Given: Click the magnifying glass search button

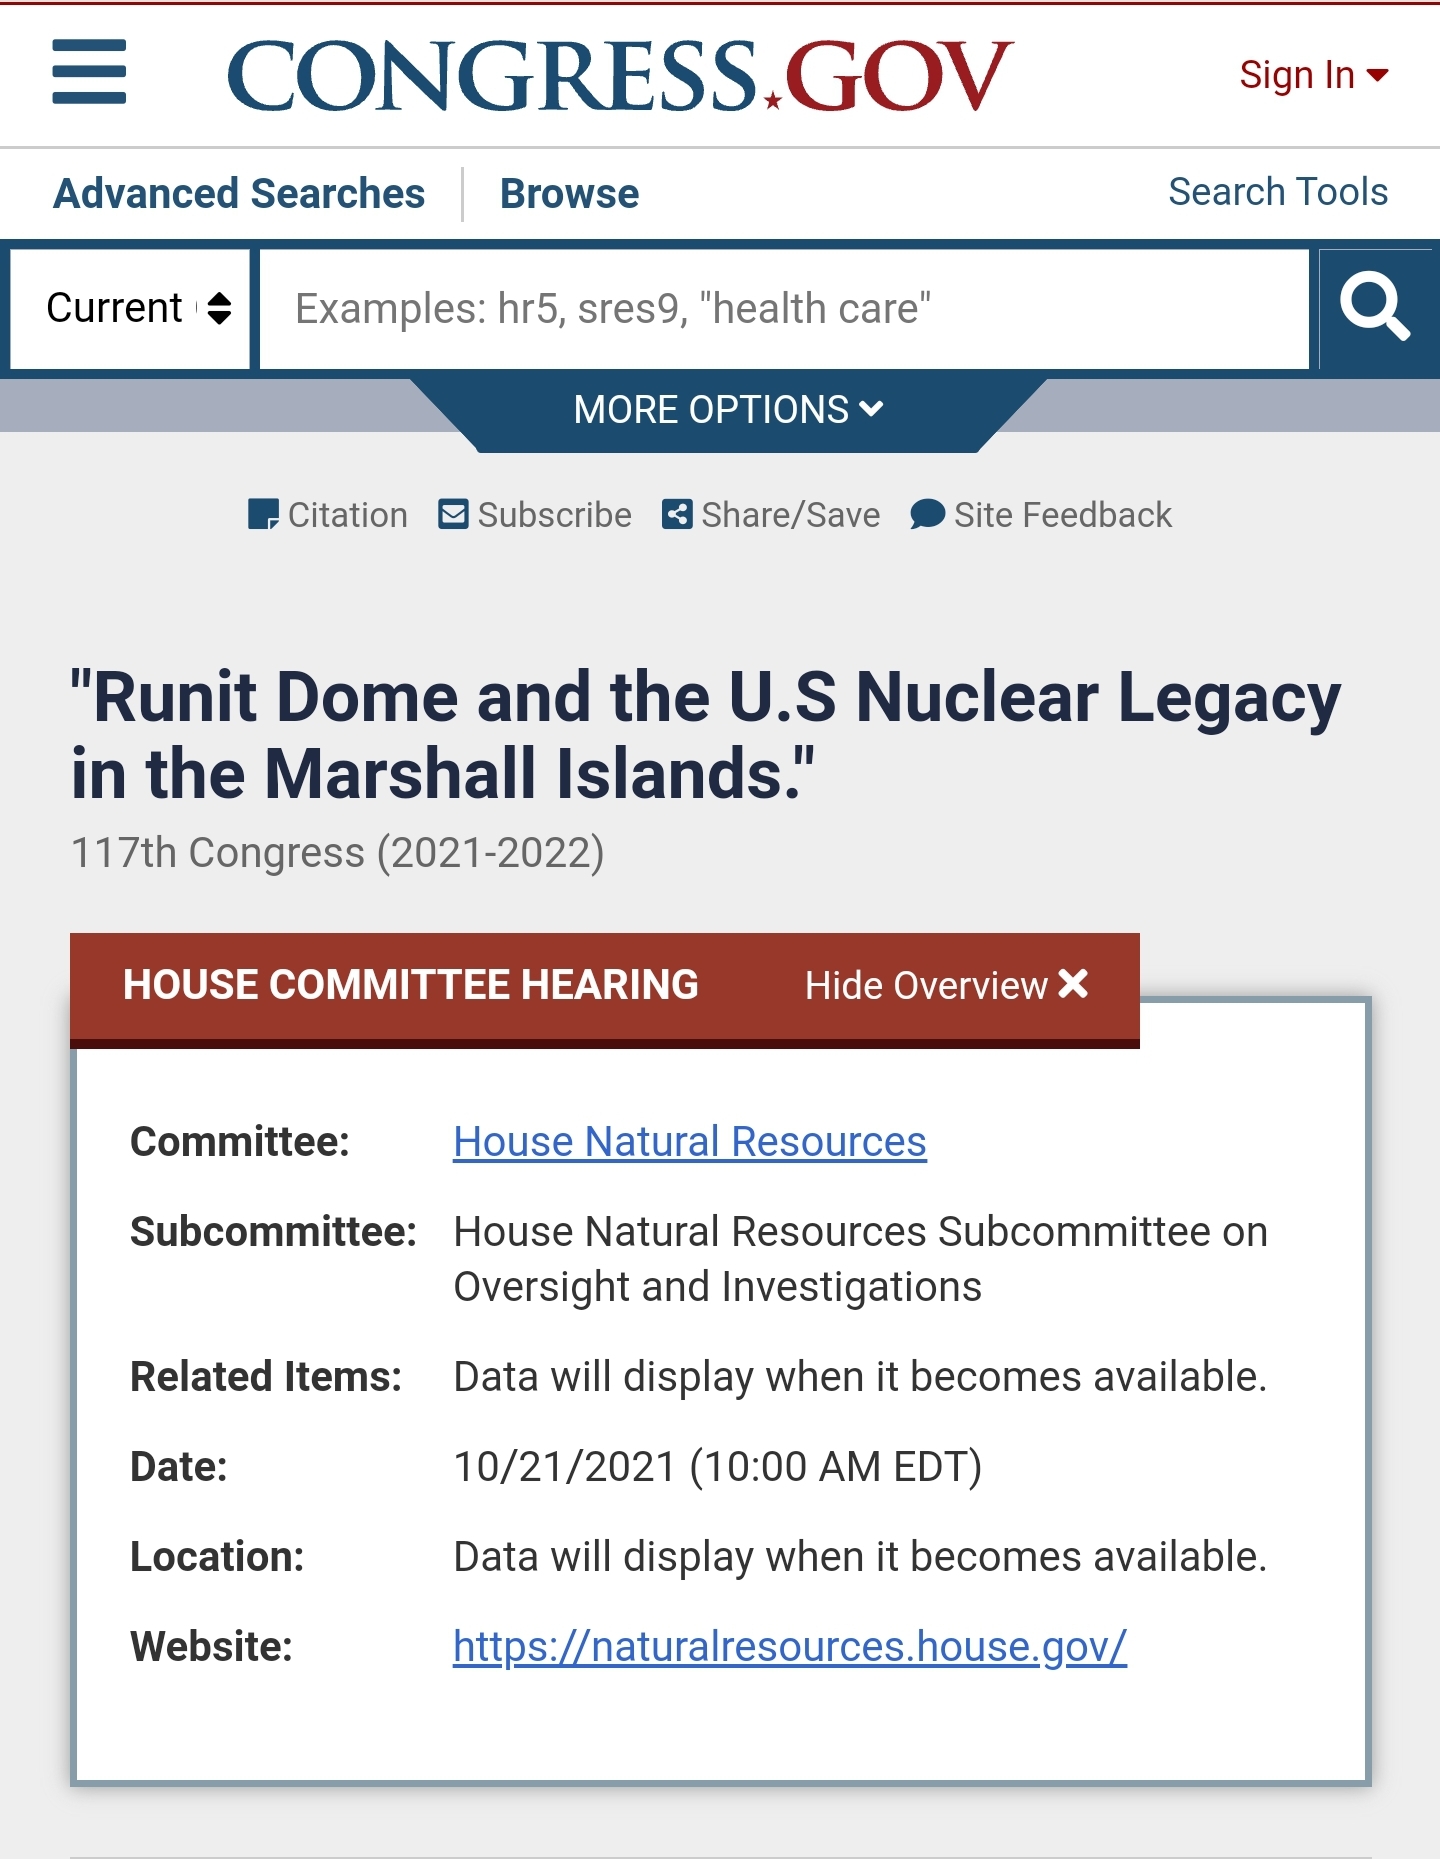Looking at the screenshot, I should pyautogui.click(x=1376, y=309).
